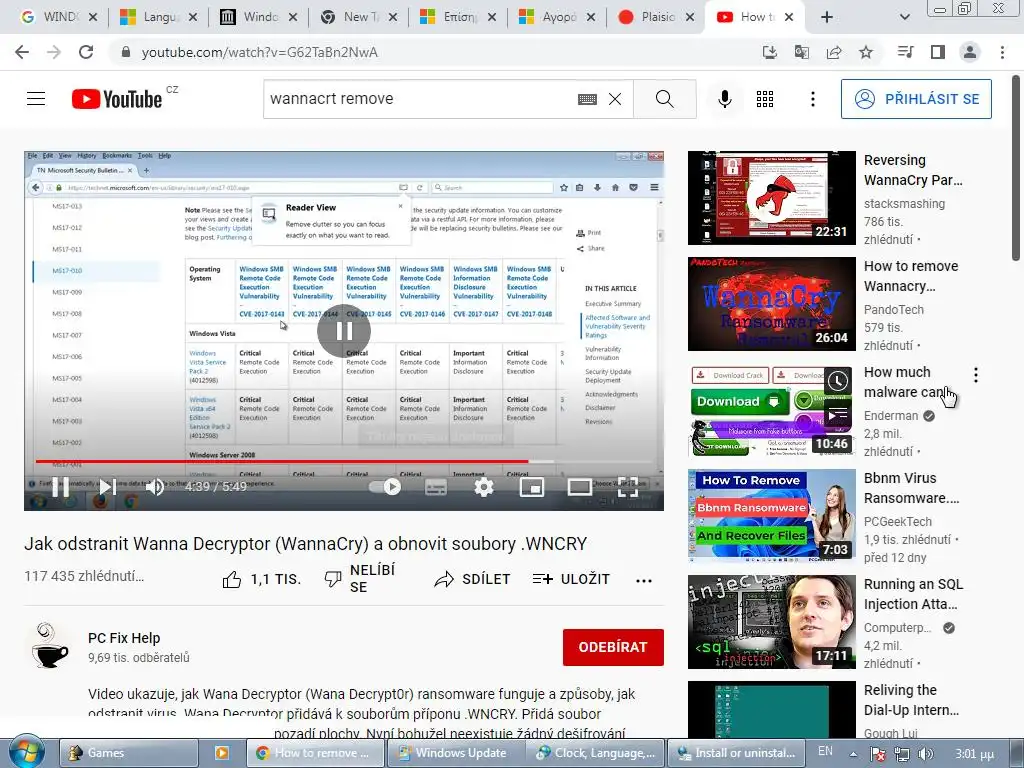Viewport: 1024px width, 768px height.
Task: Subscribe with ODEBÍRAT button
Action: point(613,647)
